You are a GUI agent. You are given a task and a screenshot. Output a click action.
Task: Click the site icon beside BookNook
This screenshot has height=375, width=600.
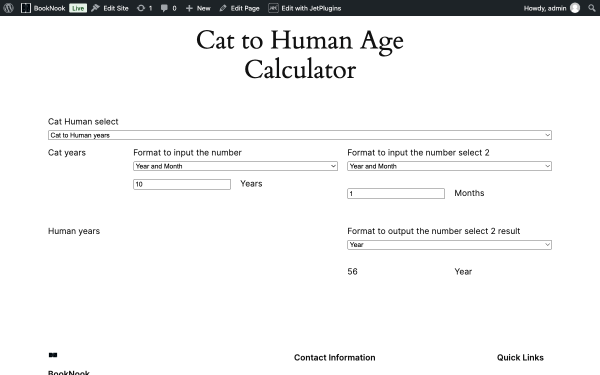tap(26, 8)
